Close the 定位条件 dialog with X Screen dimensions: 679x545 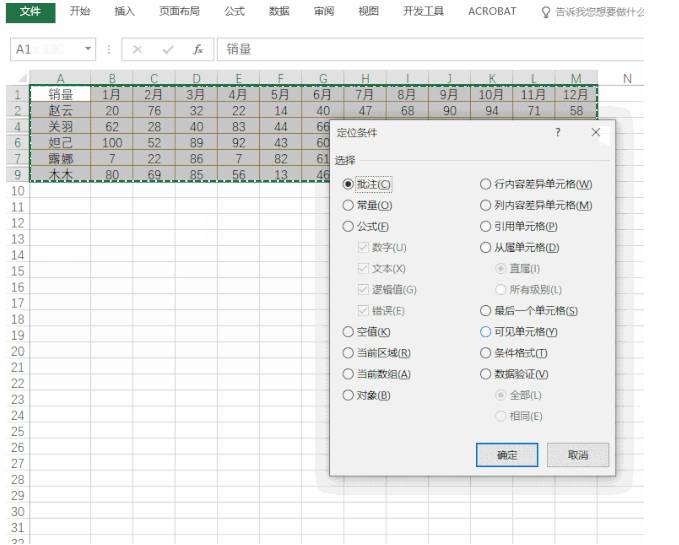(x=596, y=132)
